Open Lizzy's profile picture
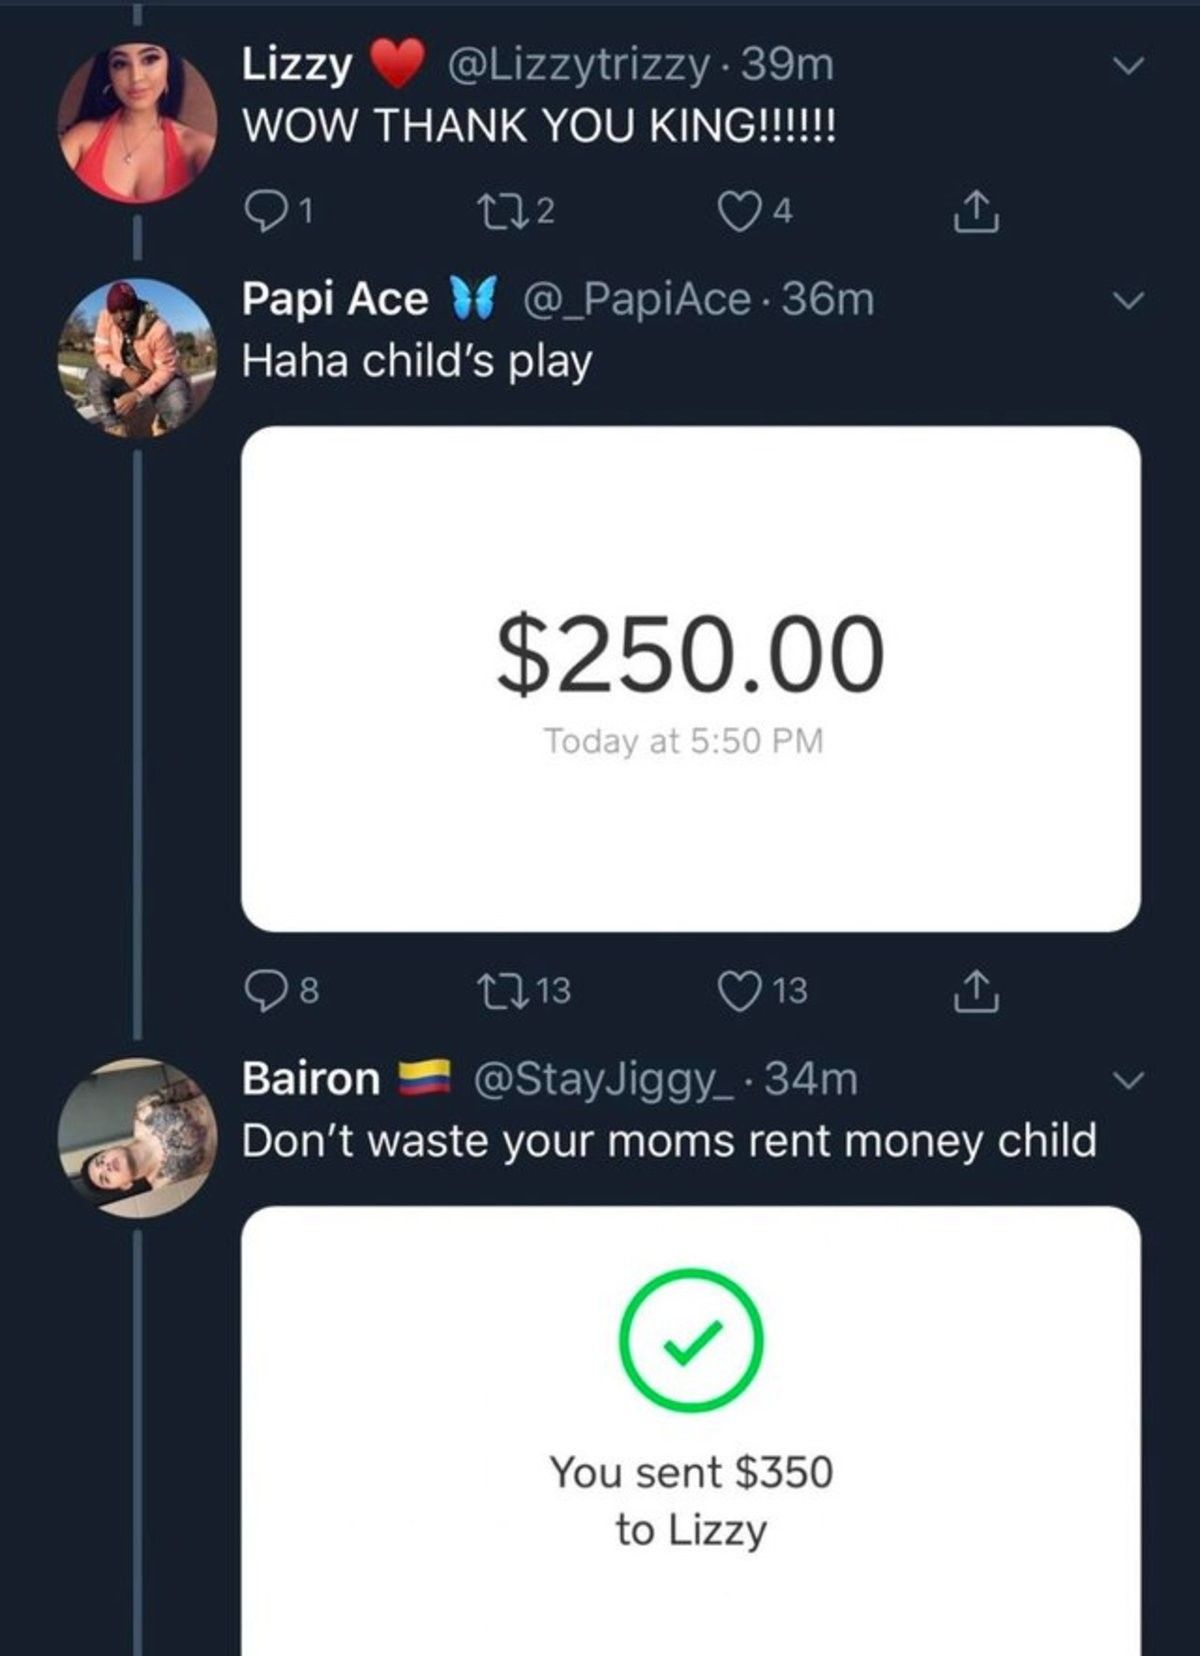 (x=137, y=123)
